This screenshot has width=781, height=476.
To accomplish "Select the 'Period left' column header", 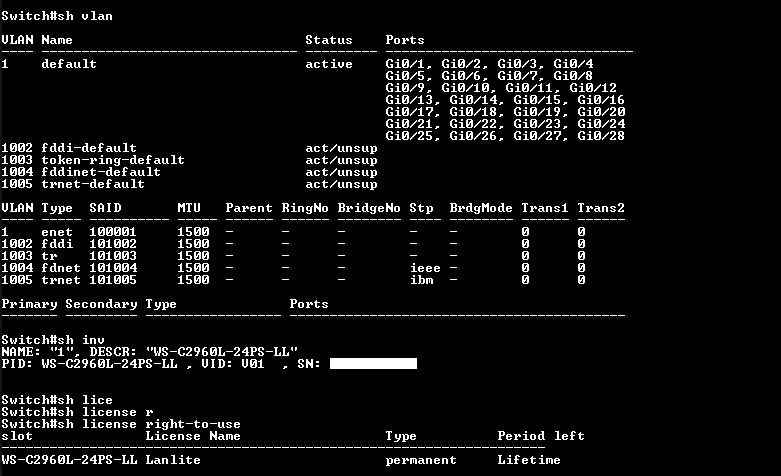I will [540, 436].
